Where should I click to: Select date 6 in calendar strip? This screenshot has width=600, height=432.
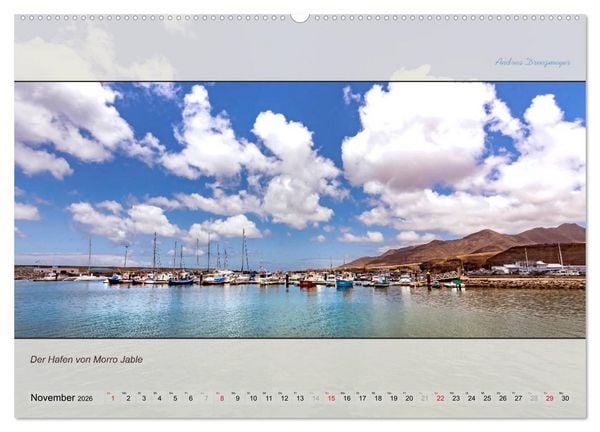(x=191, y=398)
